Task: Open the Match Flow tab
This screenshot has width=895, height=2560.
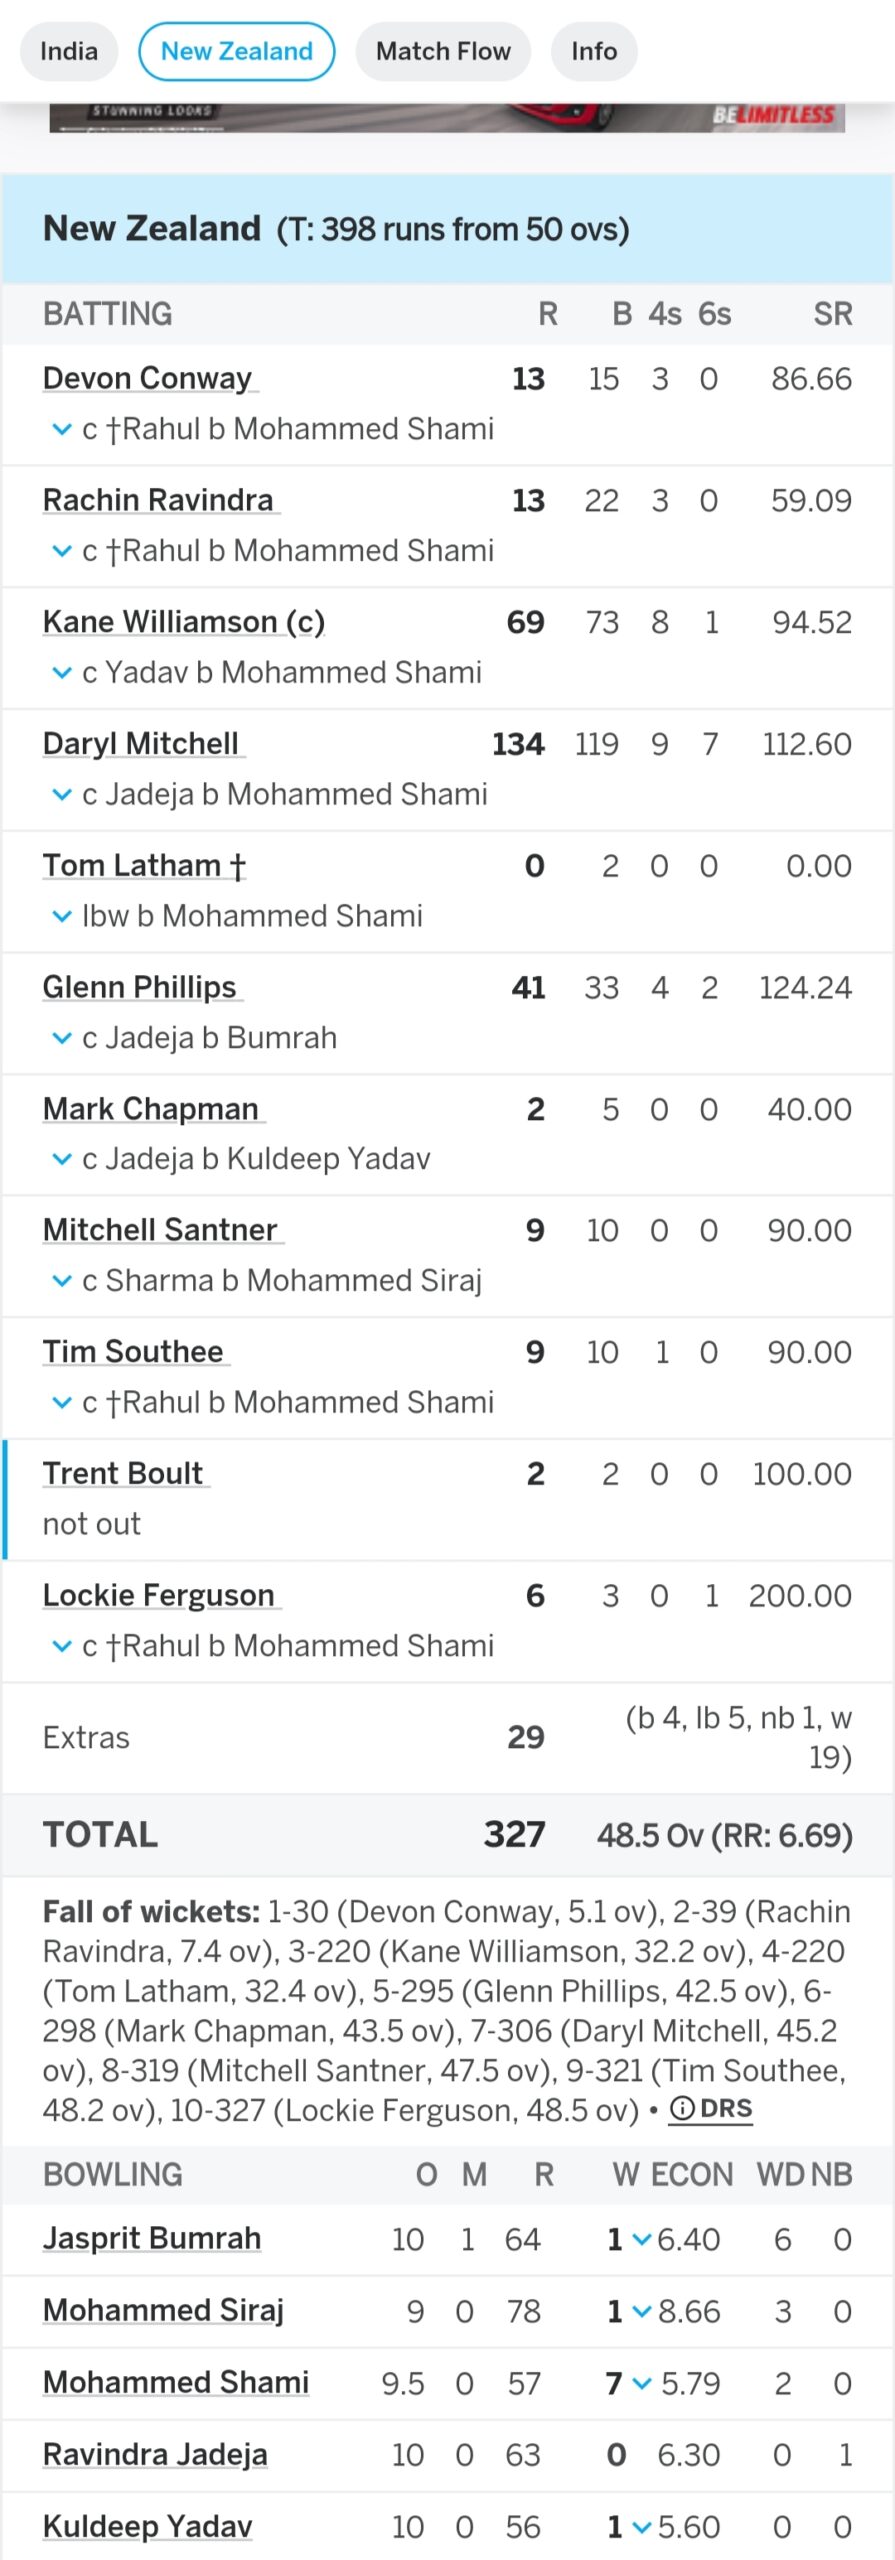Action: point(443,51)
